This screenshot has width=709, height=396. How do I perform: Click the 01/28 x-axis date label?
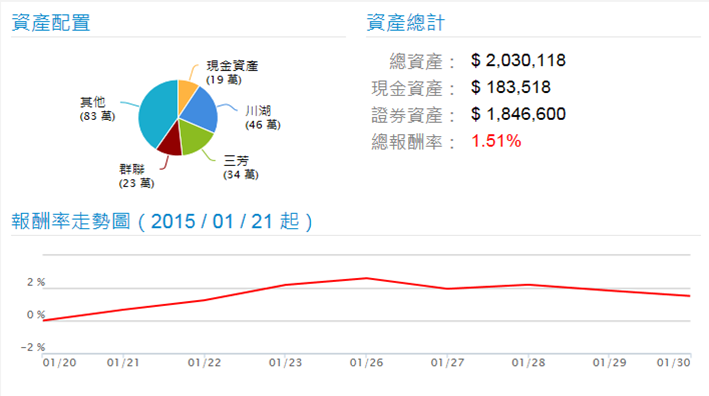528,363
